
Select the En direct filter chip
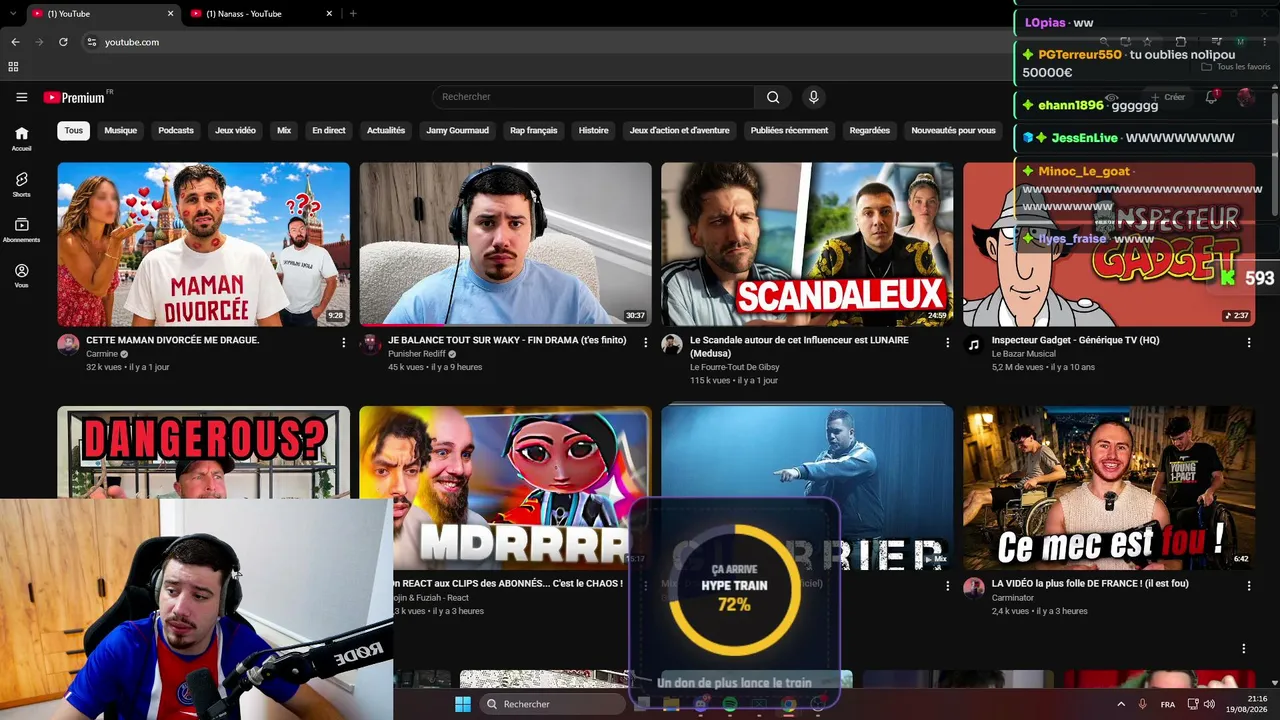point(329,130)
